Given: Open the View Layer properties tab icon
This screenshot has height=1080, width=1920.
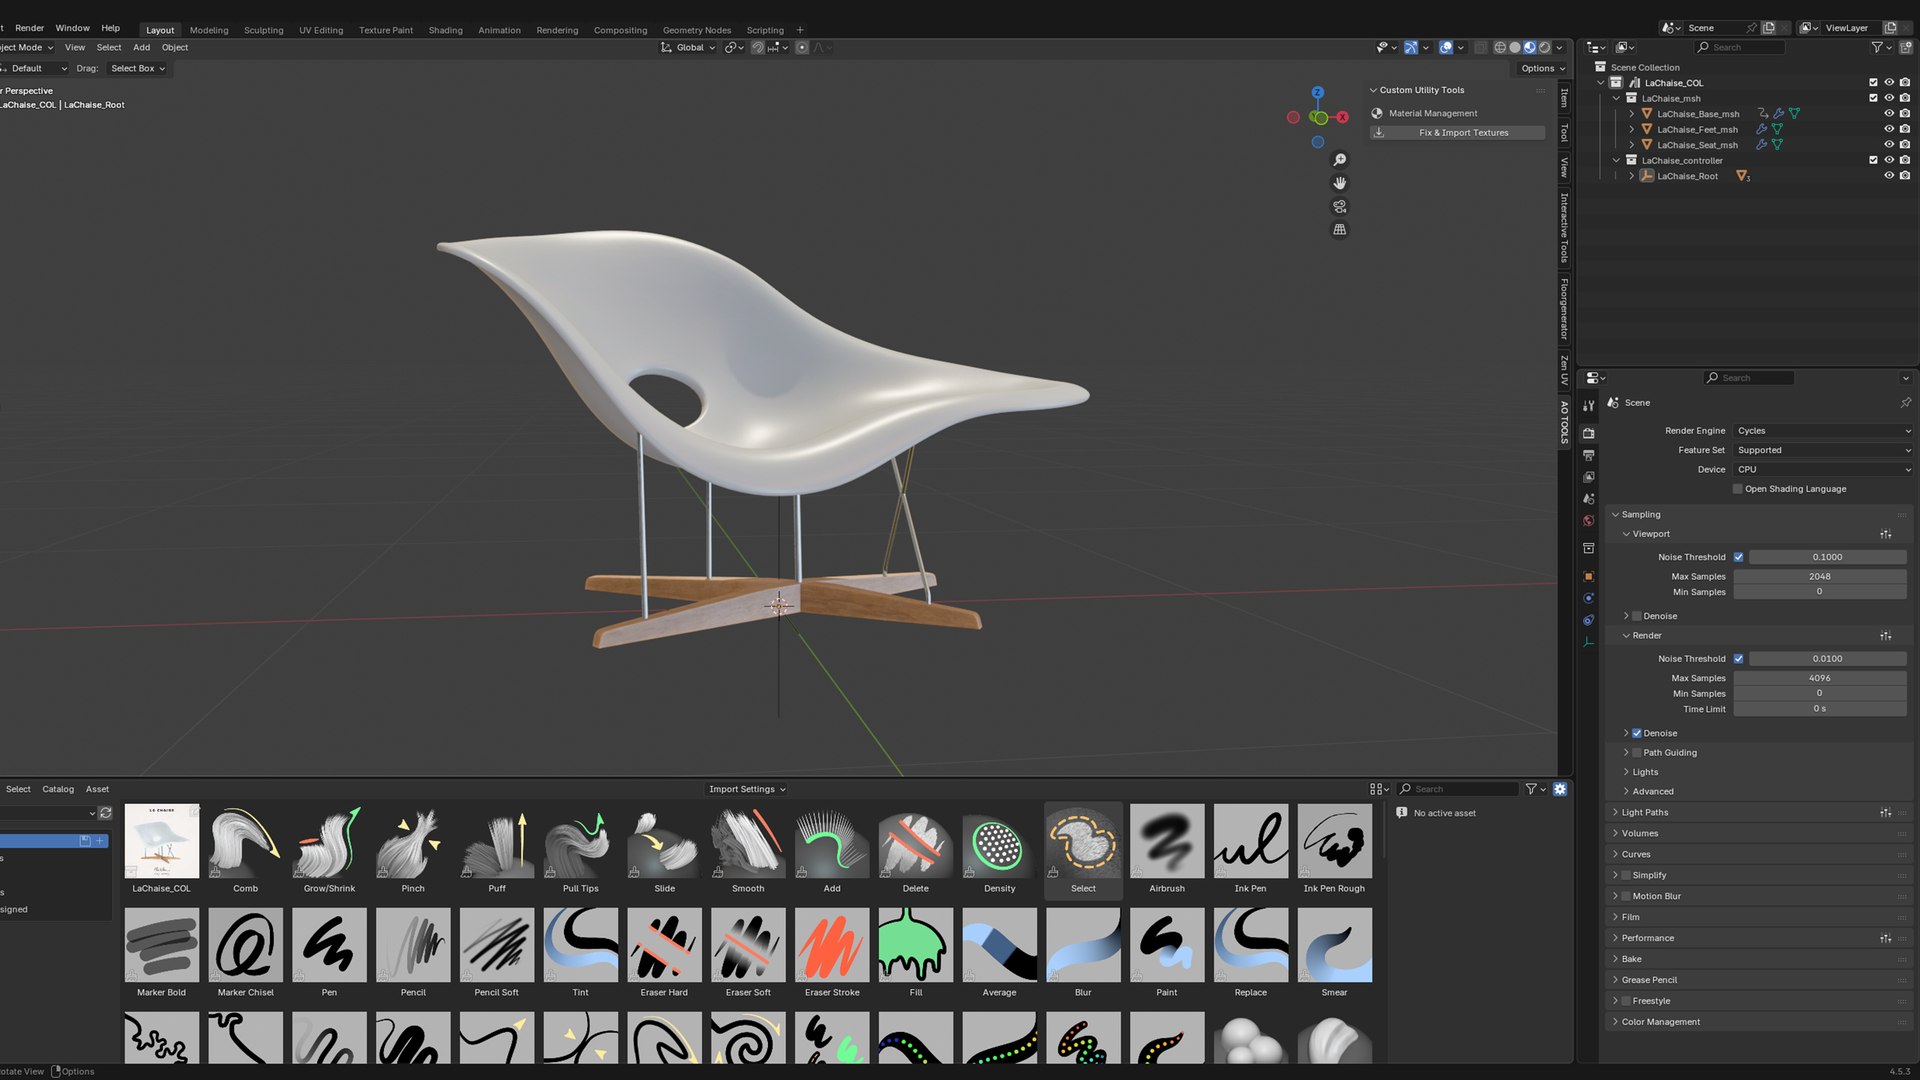Looking at the screenshot, I should click(x=1588, y=477).
